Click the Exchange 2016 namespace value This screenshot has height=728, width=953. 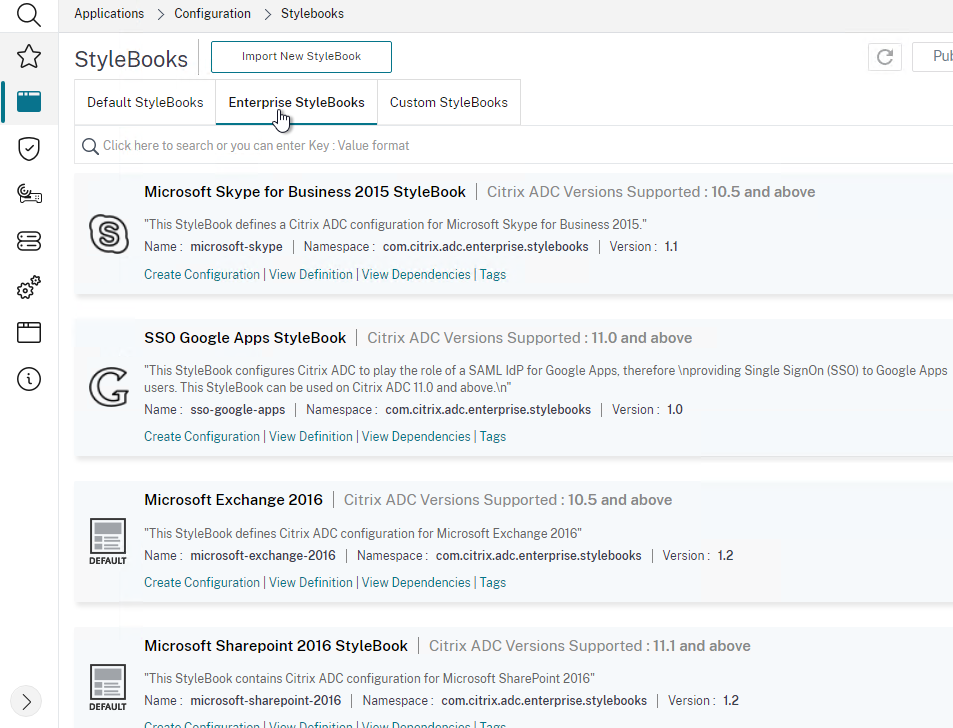point(538,555)
